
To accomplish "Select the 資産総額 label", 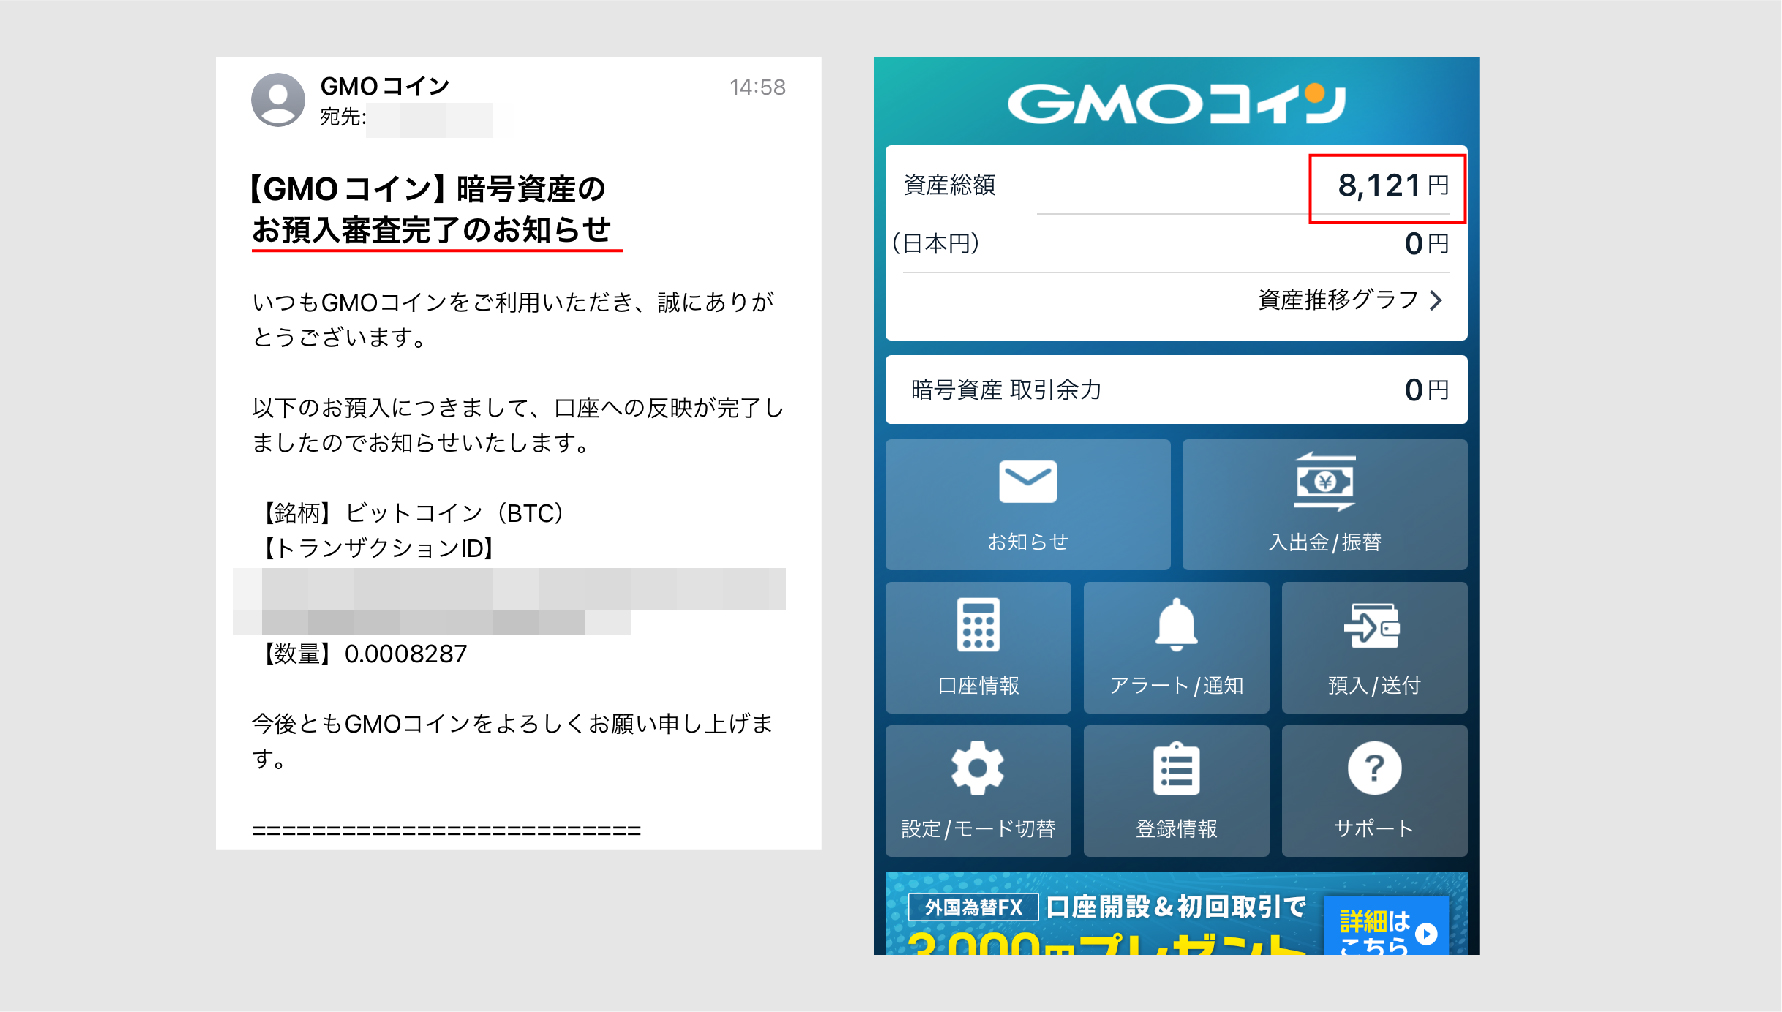I will coord(949,185).
